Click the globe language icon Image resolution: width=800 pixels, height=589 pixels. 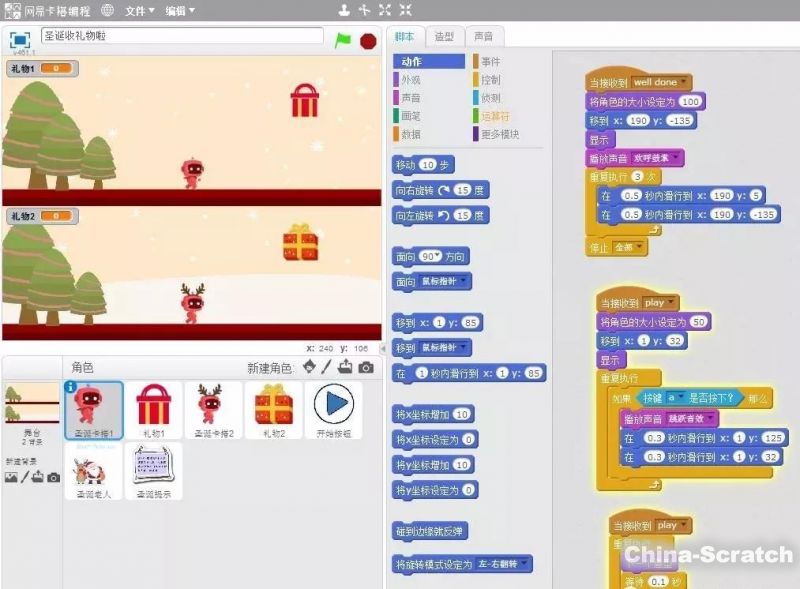[107, 10]
